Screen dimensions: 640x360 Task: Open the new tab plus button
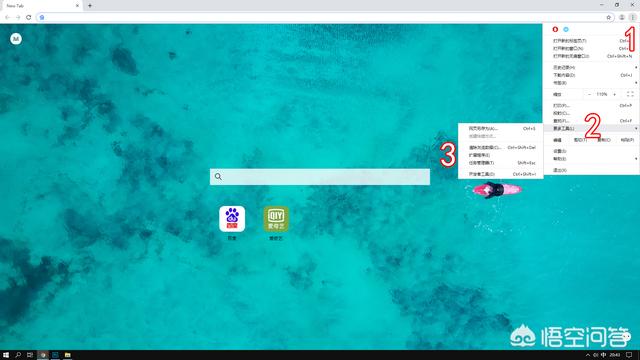90,6
